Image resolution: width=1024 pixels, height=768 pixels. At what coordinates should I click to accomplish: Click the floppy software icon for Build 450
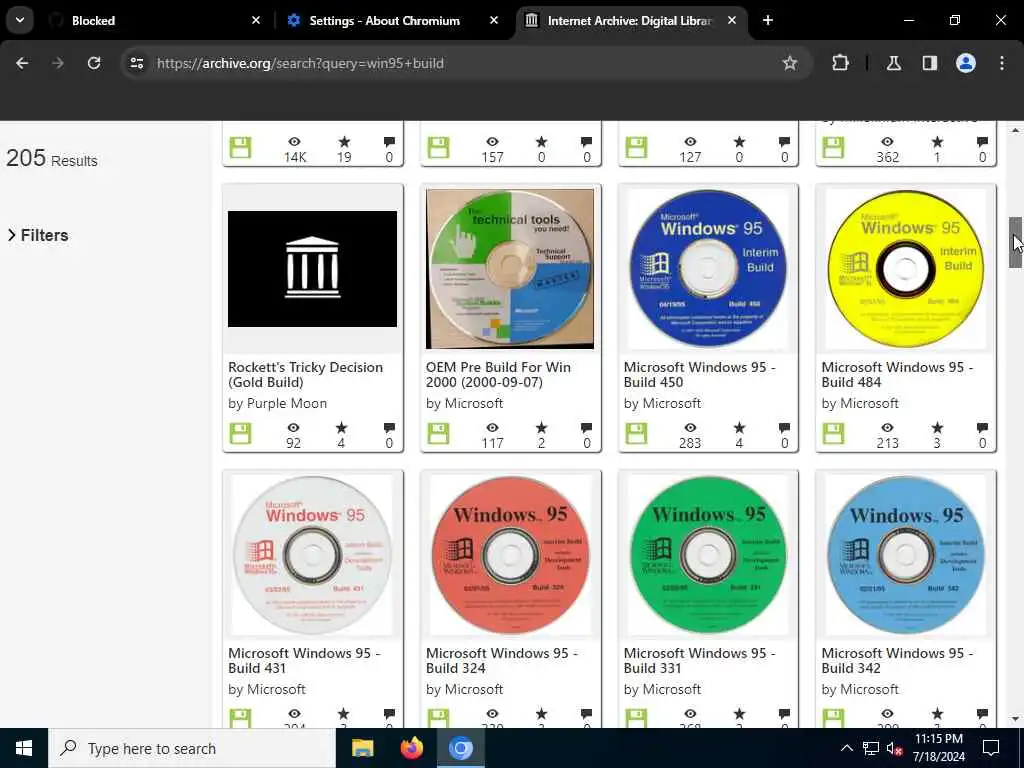(x=636, y=434)
